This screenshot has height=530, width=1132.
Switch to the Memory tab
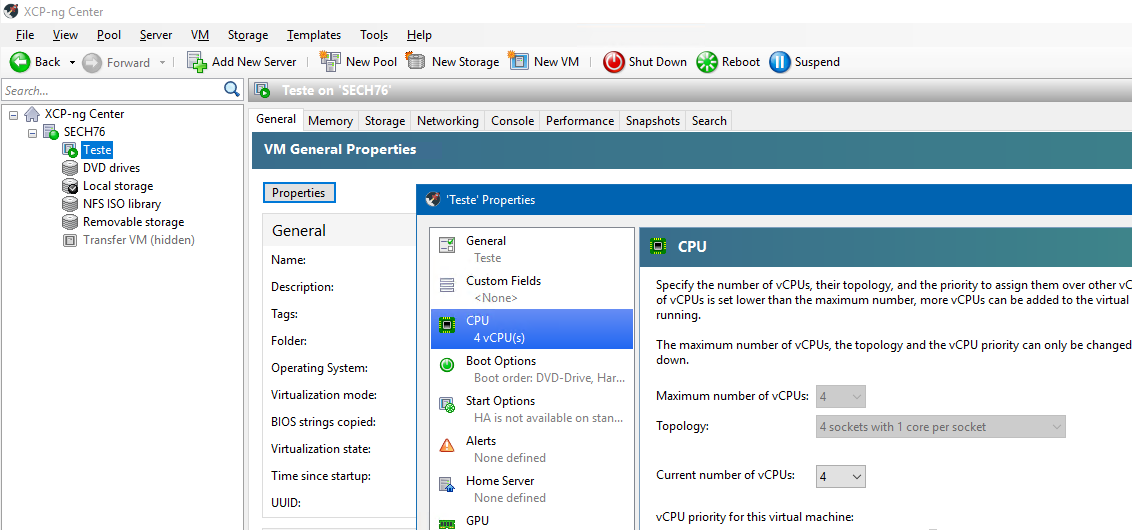tap(330, 121)
